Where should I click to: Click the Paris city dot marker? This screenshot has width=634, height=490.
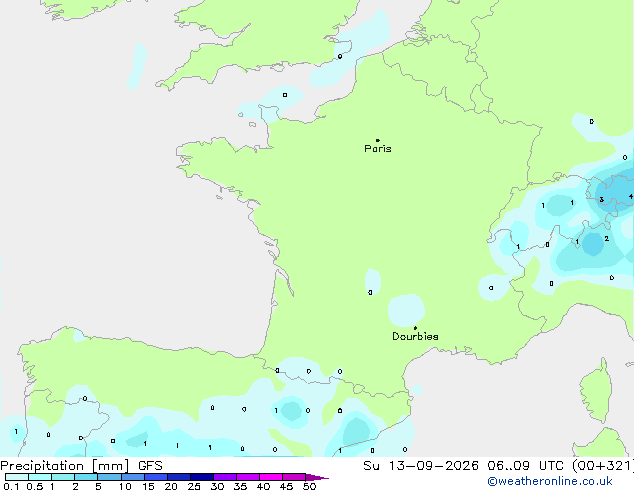pyautogui.click(x=378, y=140)
